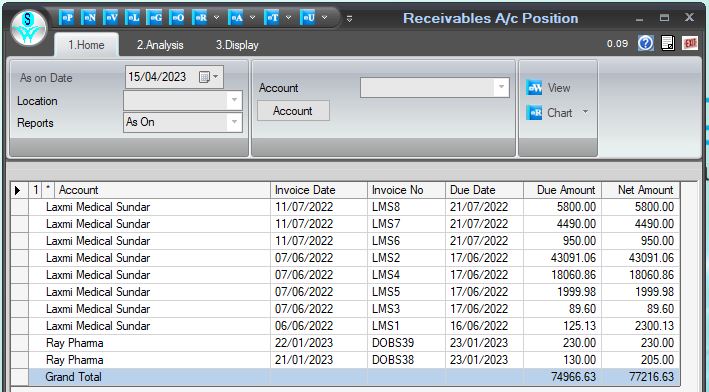The width and height of the screenshot is (709, 392).
Task: Sort by the Invoice No column header
Action: [406, 190]
